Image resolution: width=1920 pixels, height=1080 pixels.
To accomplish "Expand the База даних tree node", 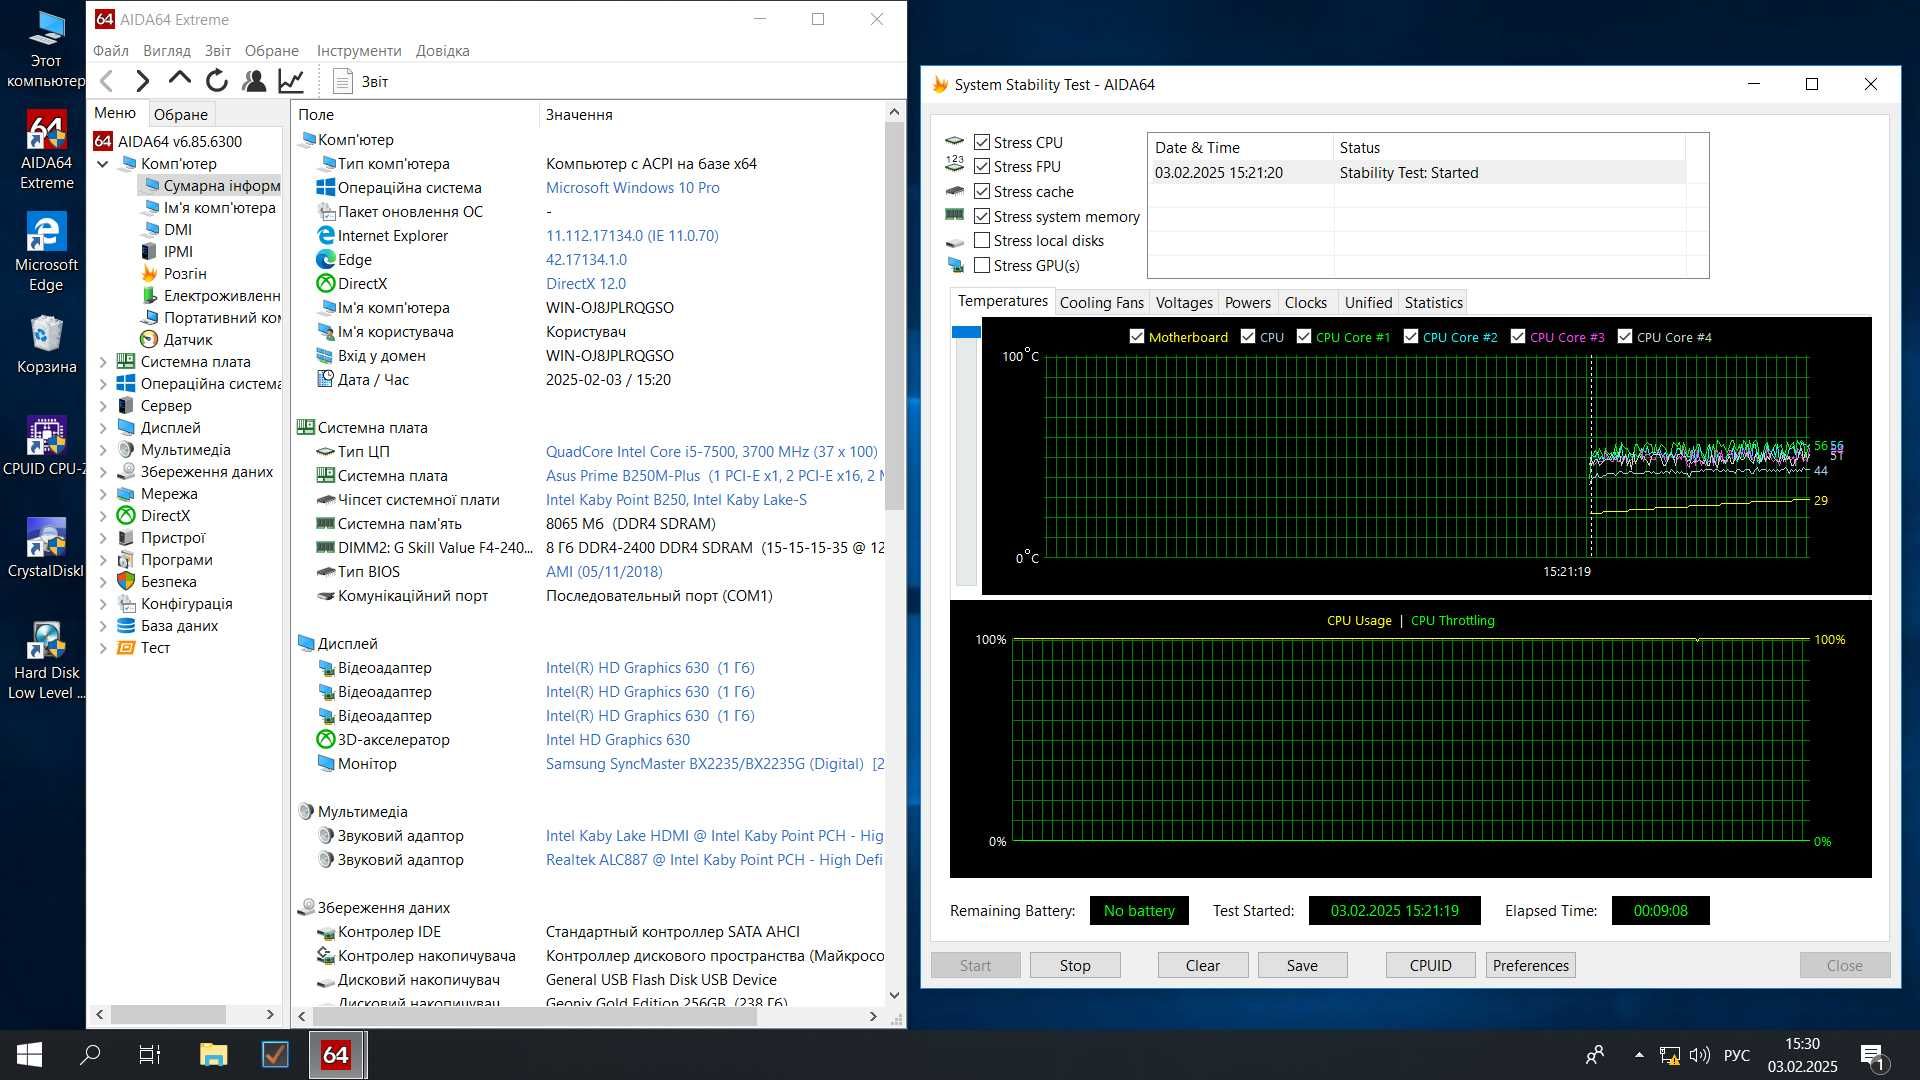I will pyautogui.click(x=103, y=625).
